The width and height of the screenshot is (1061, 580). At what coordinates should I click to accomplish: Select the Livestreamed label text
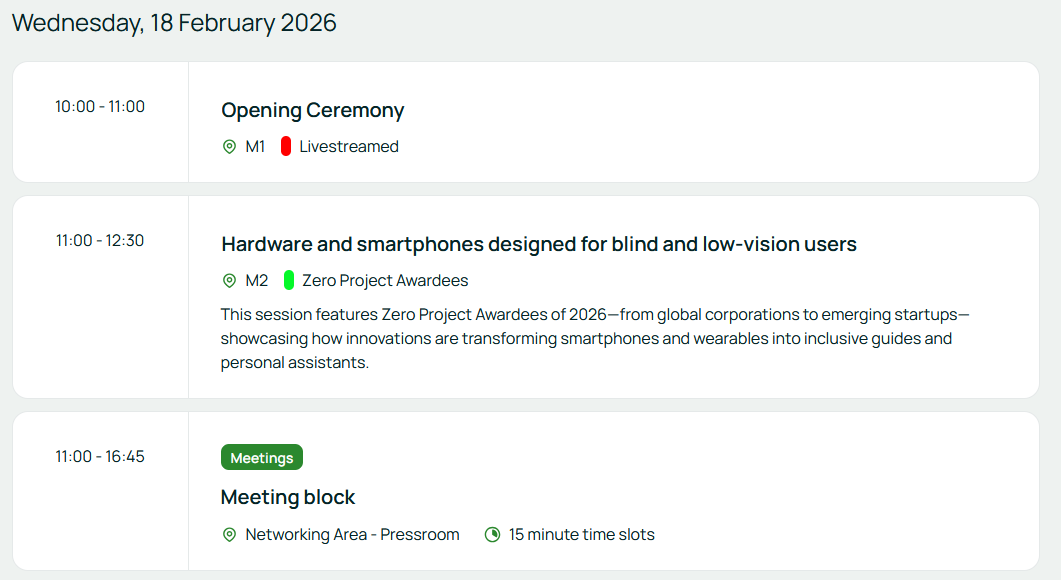pyautogui.click(x=349, y=147)
